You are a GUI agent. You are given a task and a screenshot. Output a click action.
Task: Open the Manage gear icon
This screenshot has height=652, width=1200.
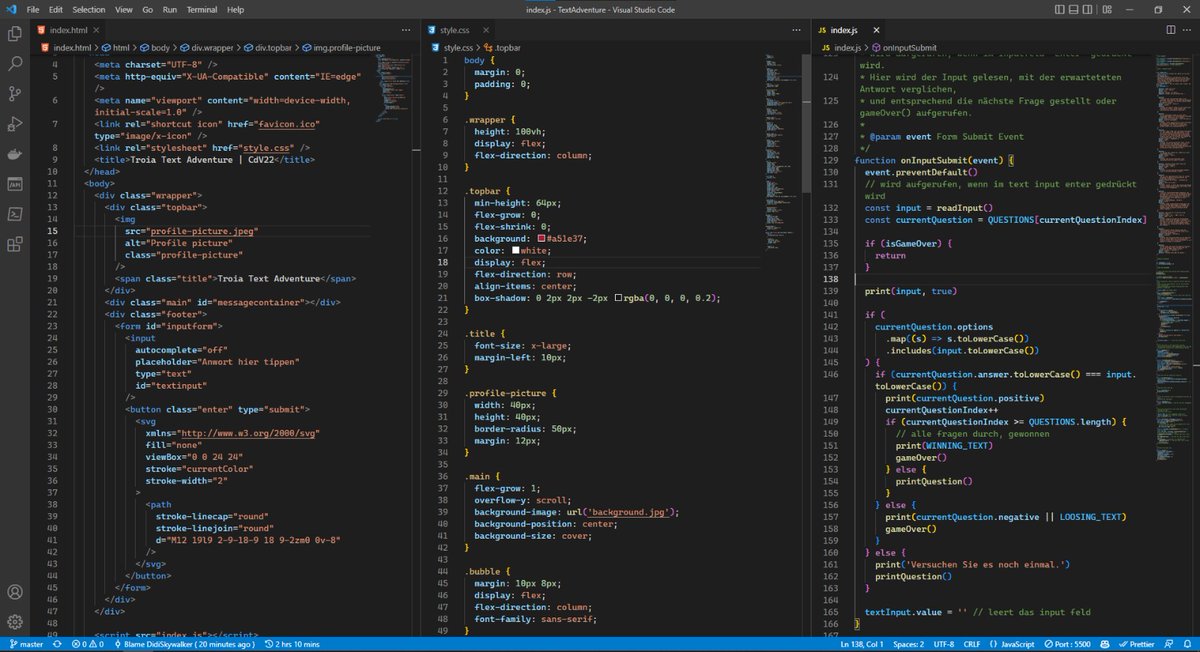pos(15,621)
